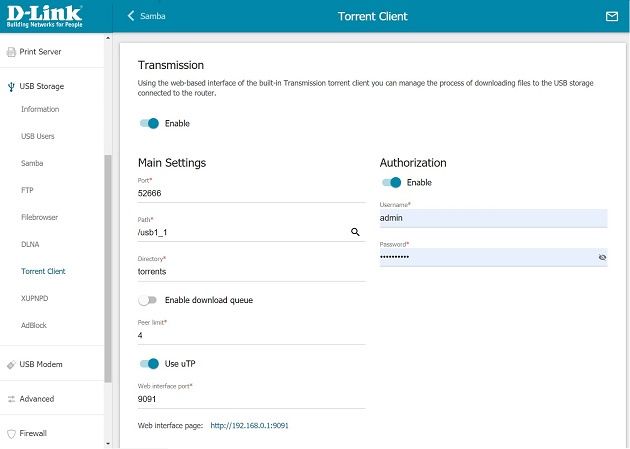The height and width of the screenshot is (449, 630).
Task: Open the FTP settings page
Action: (27, 190)
